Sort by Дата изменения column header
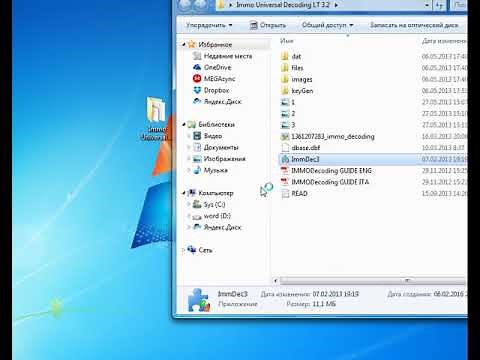 [x=444, y=41]
